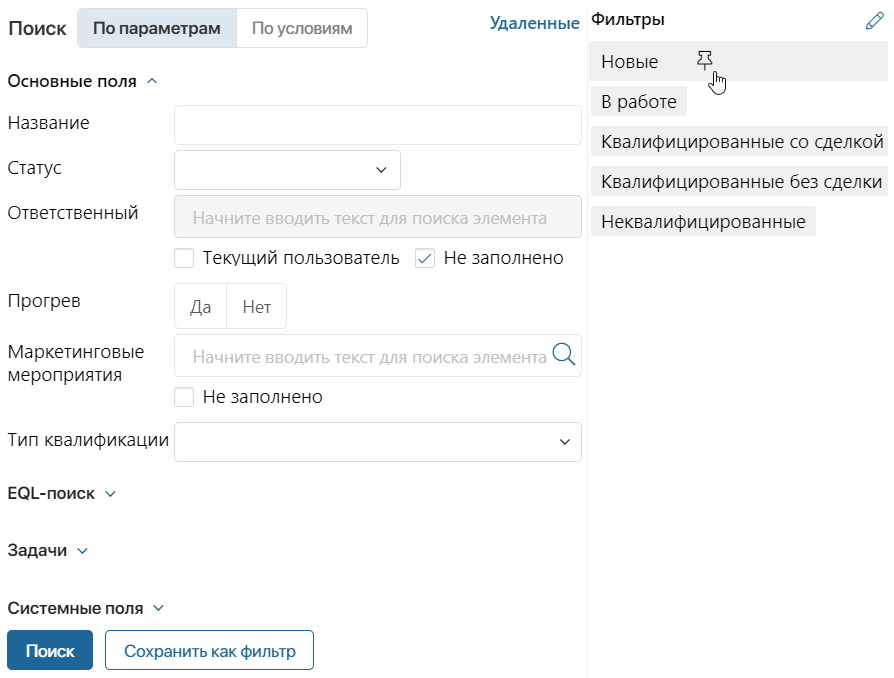Image resolution: width=894 pixels, height=678 pixels.
Task: Enable the Текущий пользователь checkbox
Action: click(x=184, y=258)
